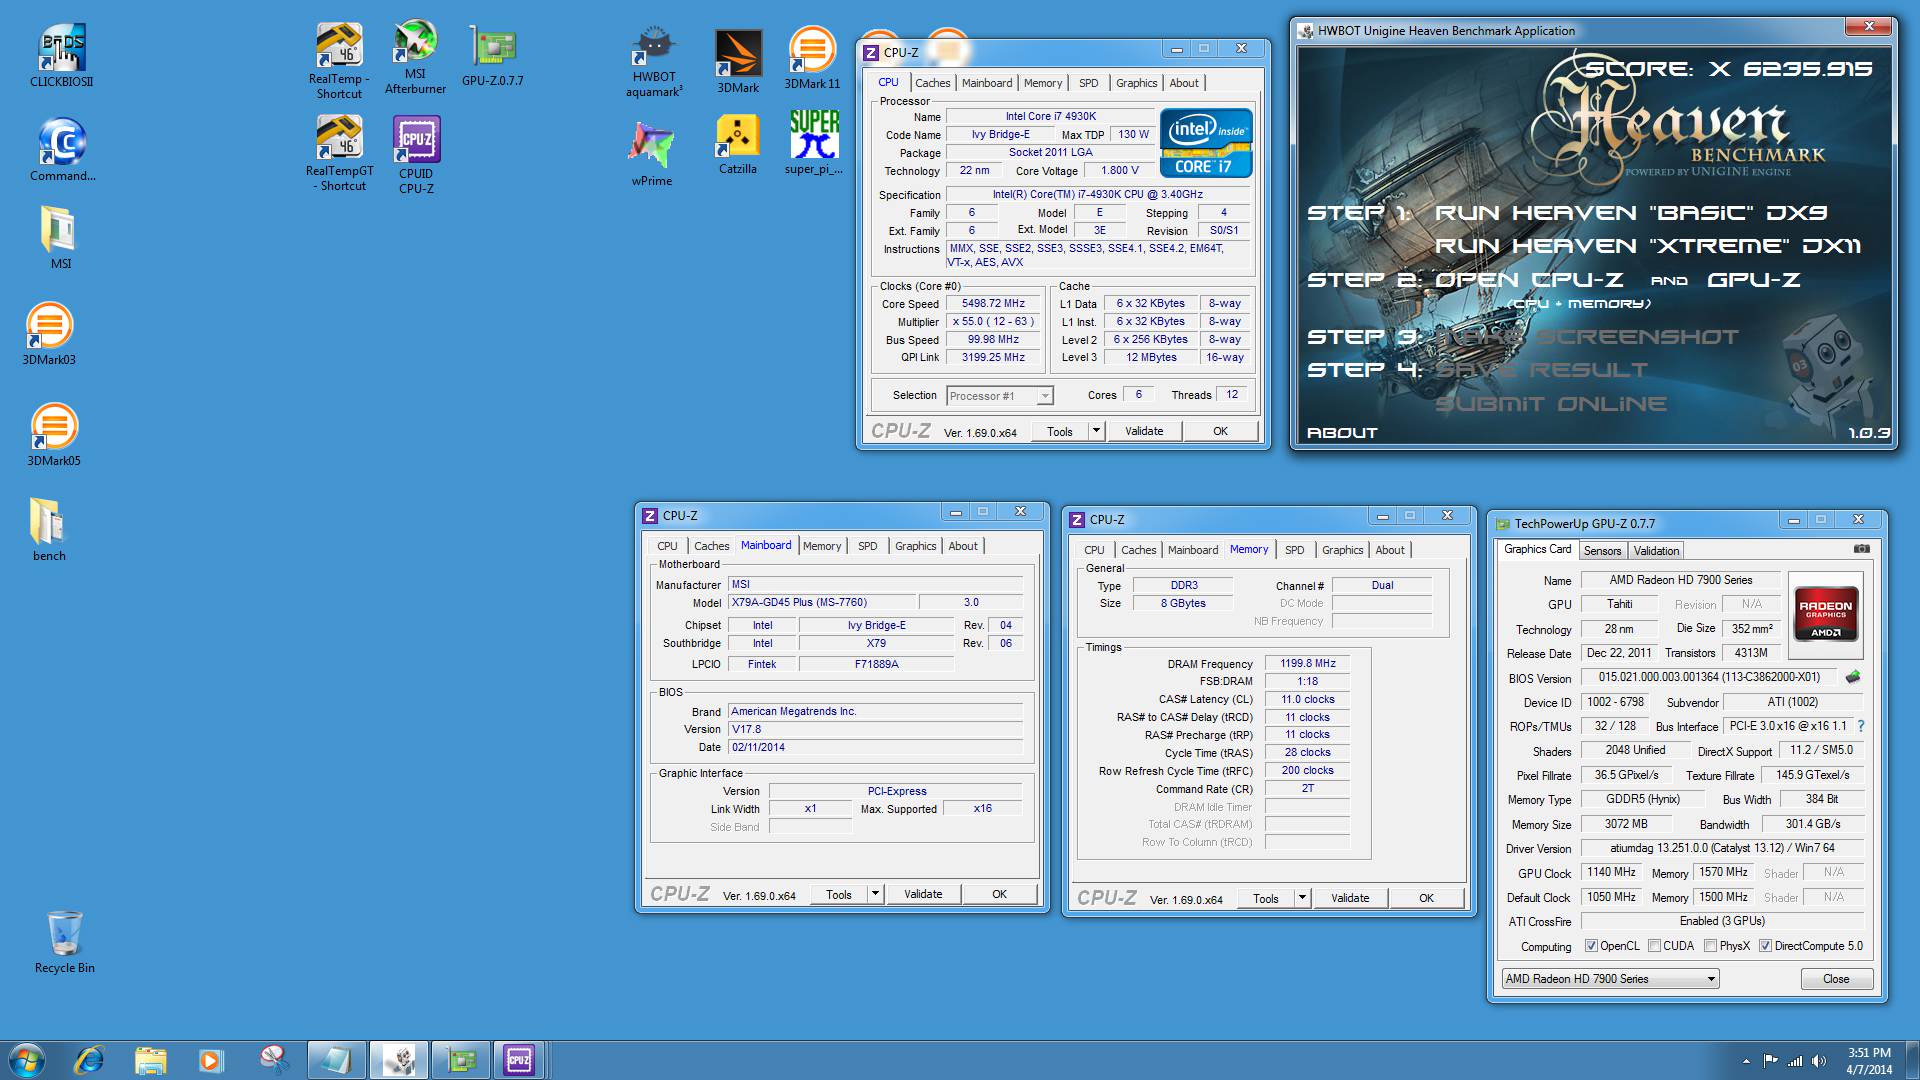Viewport: 1920px width, 1080px height.
Task: Switch to the SPD tab in CPU-Z CPU window
Action: 1088,83
